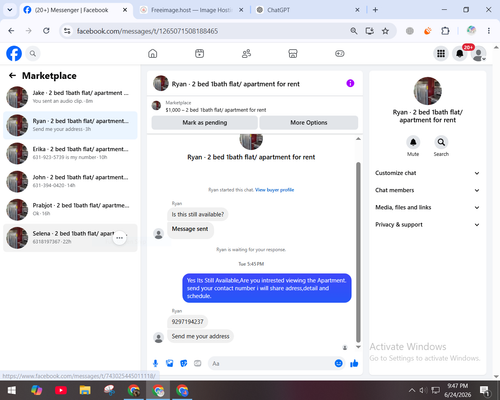
Task: Open Windows notification center icon
Action: [x=485, y=390]
